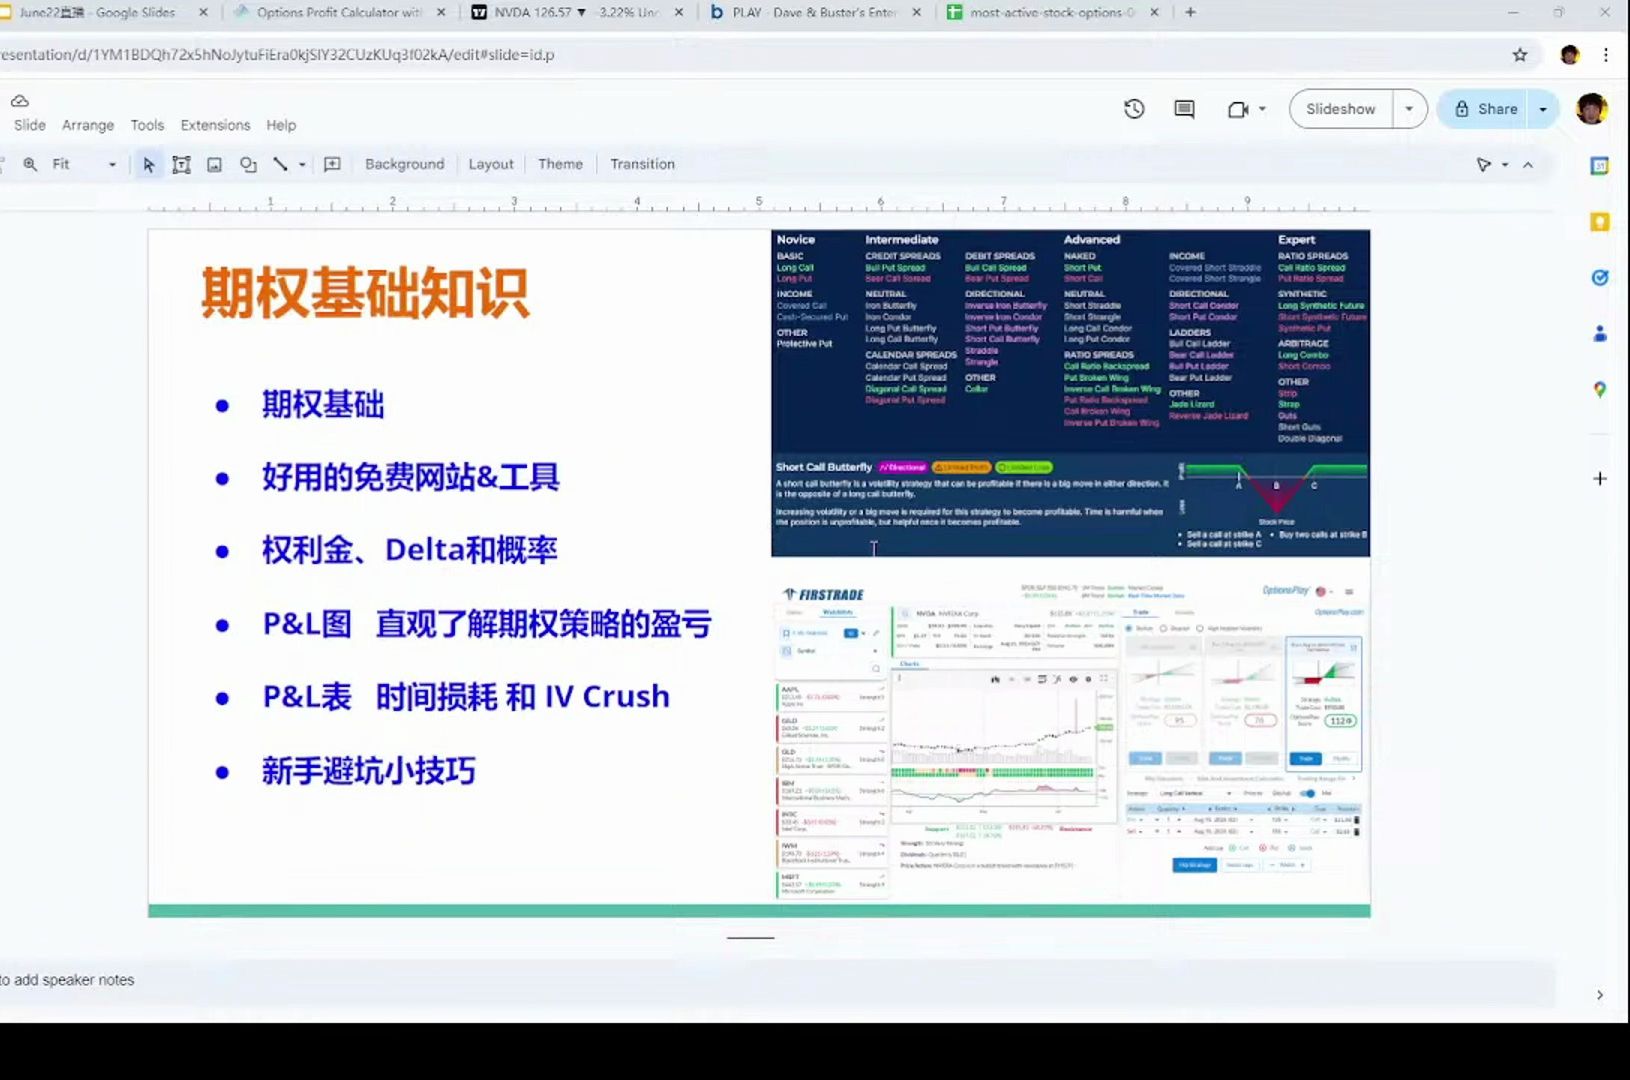
Task: Select the Line tool
Action: (281, 163)
